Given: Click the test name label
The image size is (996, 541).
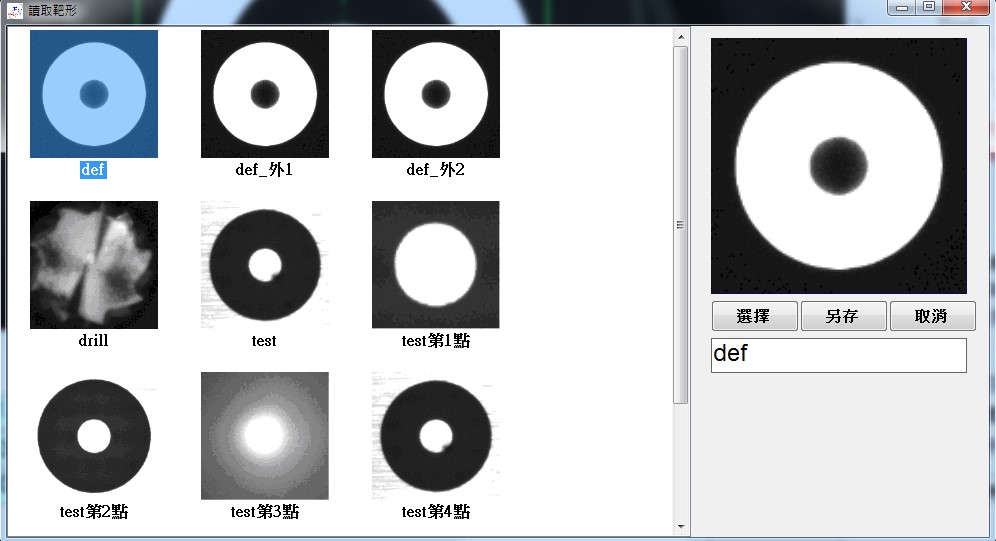Looking at the screenshot, I should tap(264, 341).
